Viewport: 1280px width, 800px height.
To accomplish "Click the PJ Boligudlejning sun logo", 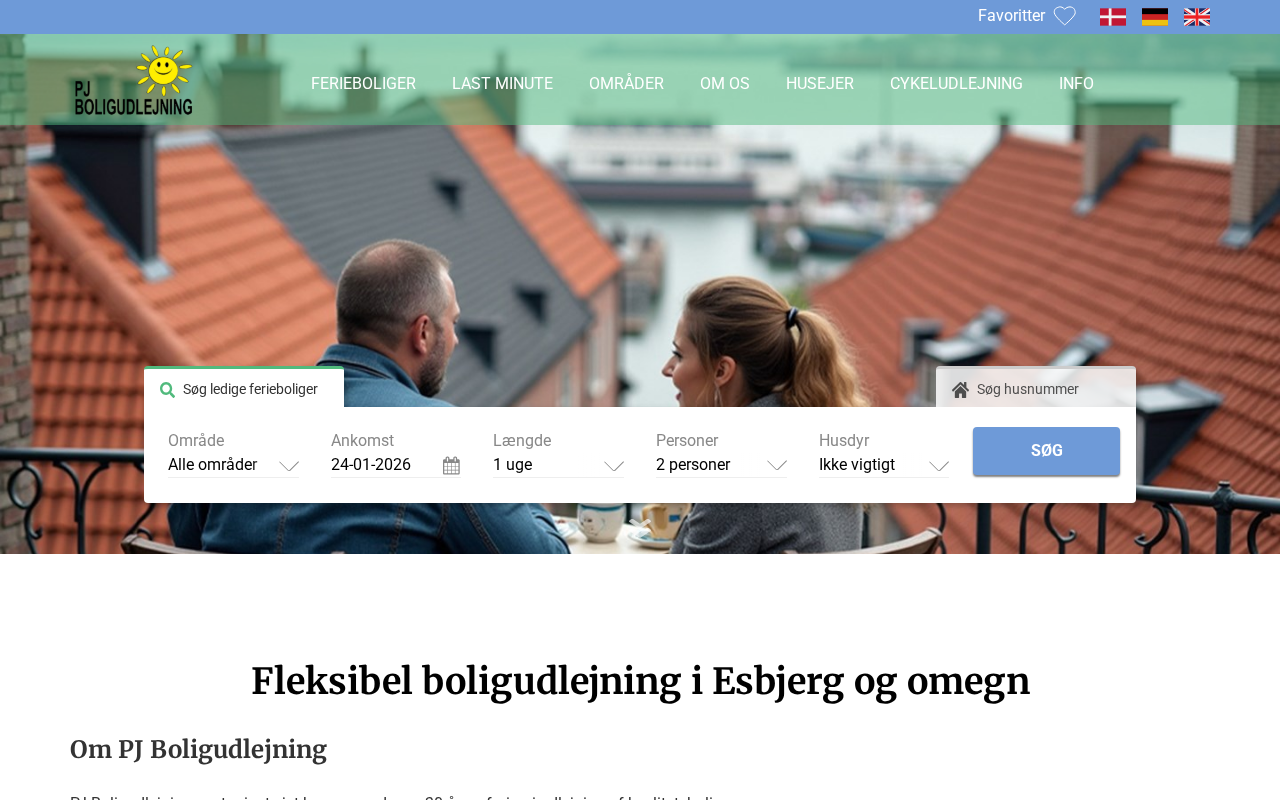I will point(133,80).
